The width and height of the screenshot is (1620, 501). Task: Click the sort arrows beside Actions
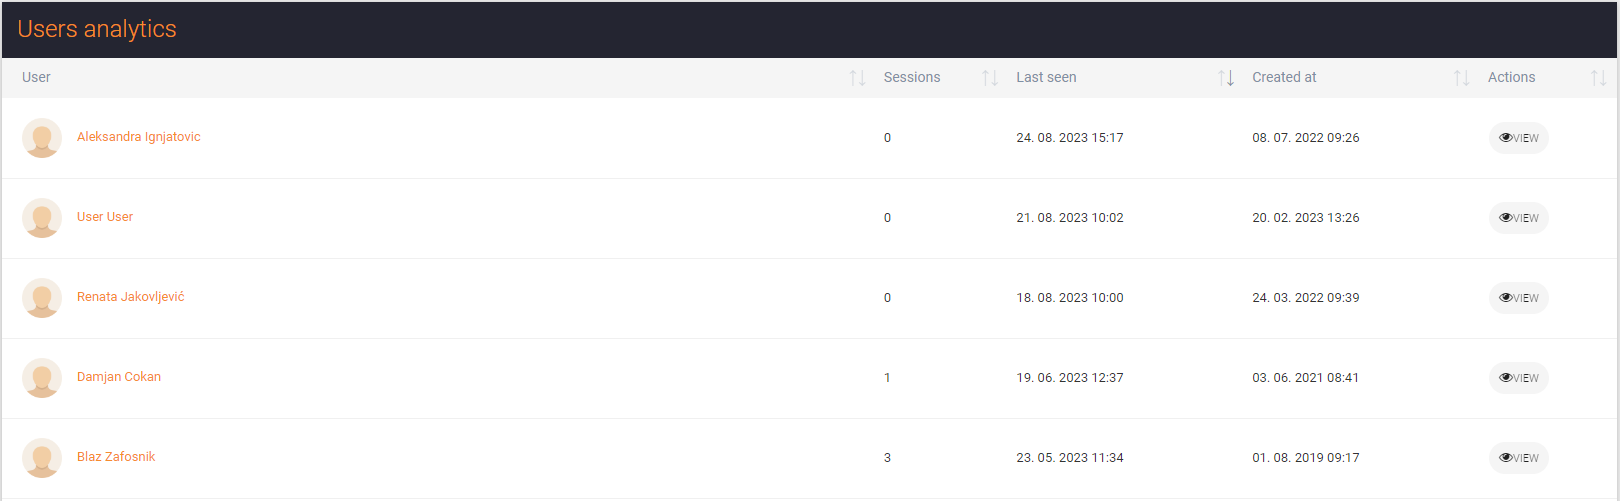[x=1598, y=78]
